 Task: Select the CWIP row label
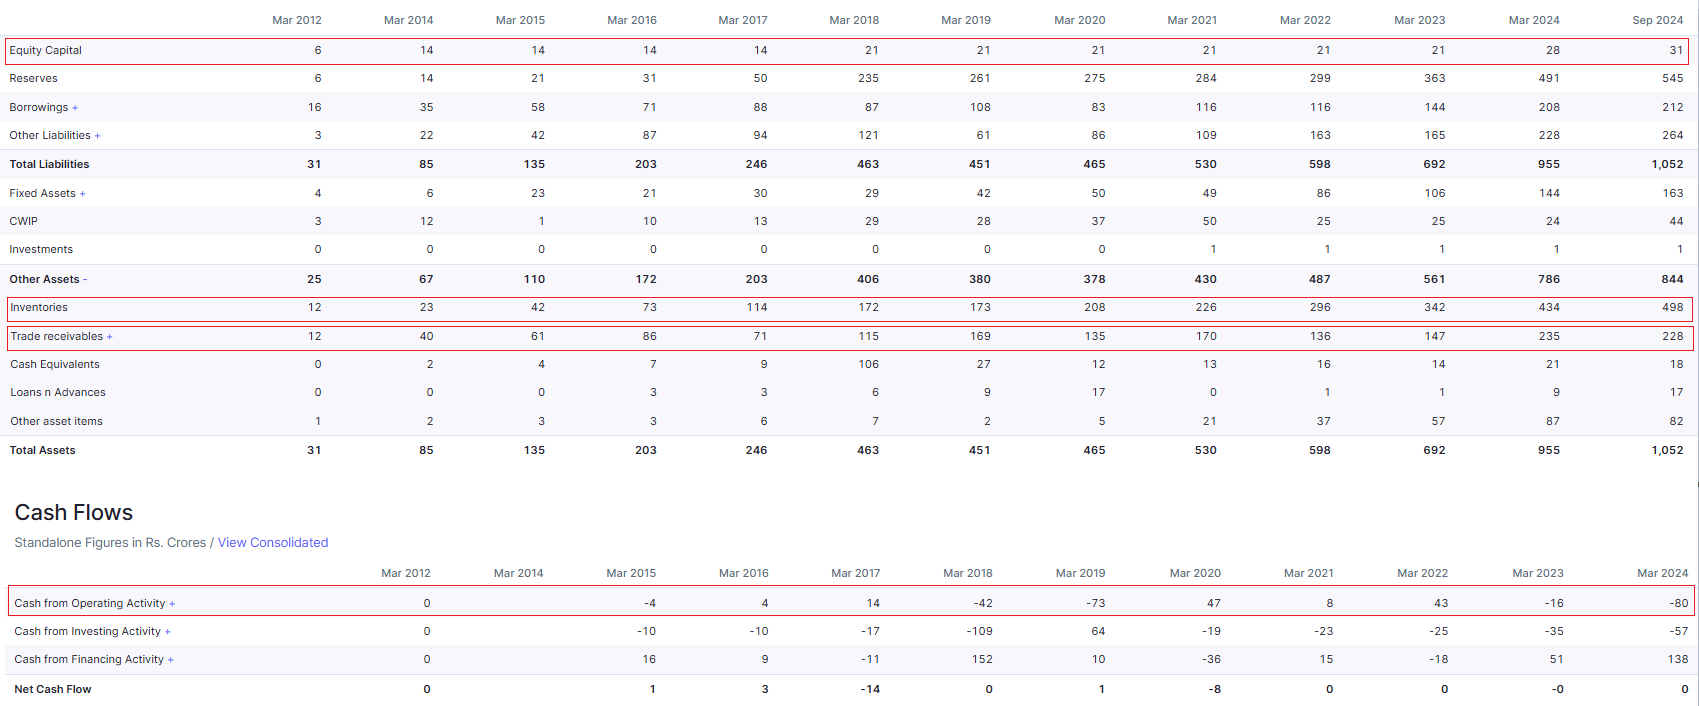[x=24, y=221]
